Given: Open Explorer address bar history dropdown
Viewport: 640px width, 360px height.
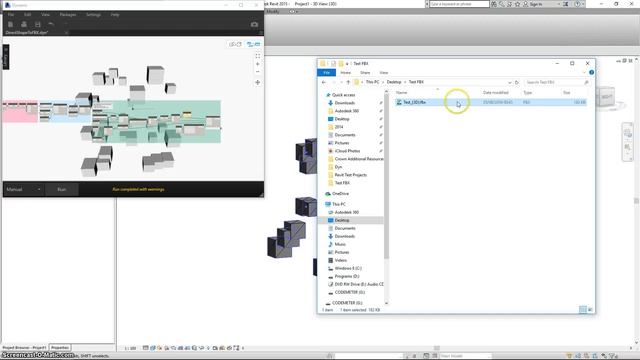Looking at the screenshot, I should point(509,82).
